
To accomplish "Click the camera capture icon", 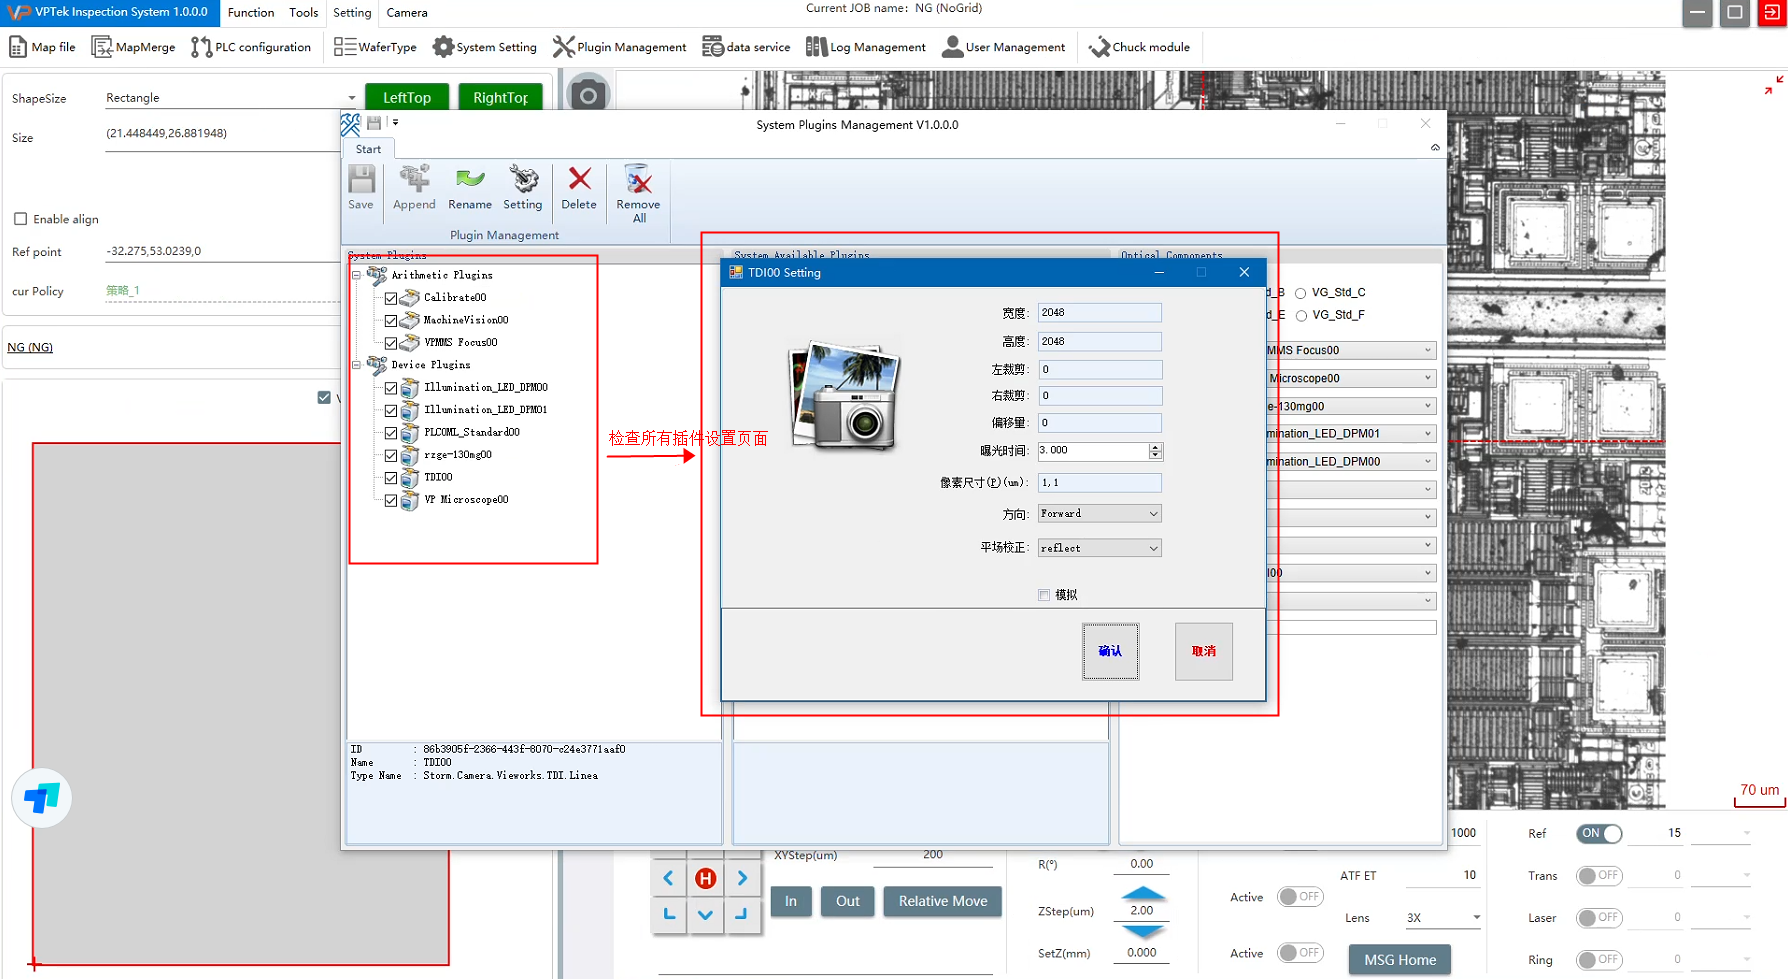I will pos(588,95).
